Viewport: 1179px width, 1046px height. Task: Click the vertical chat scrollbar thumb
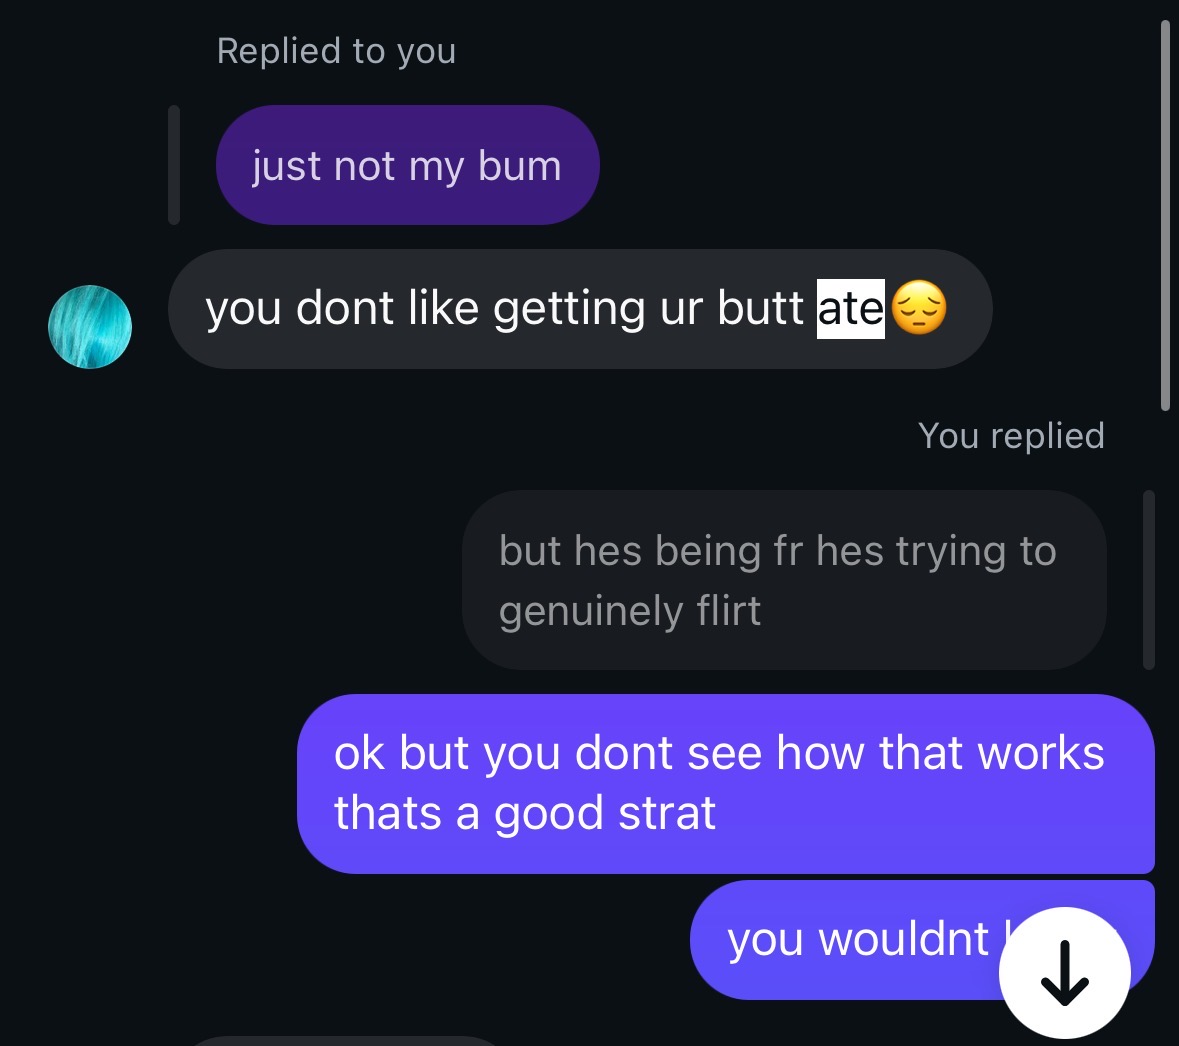point(1165,215)
